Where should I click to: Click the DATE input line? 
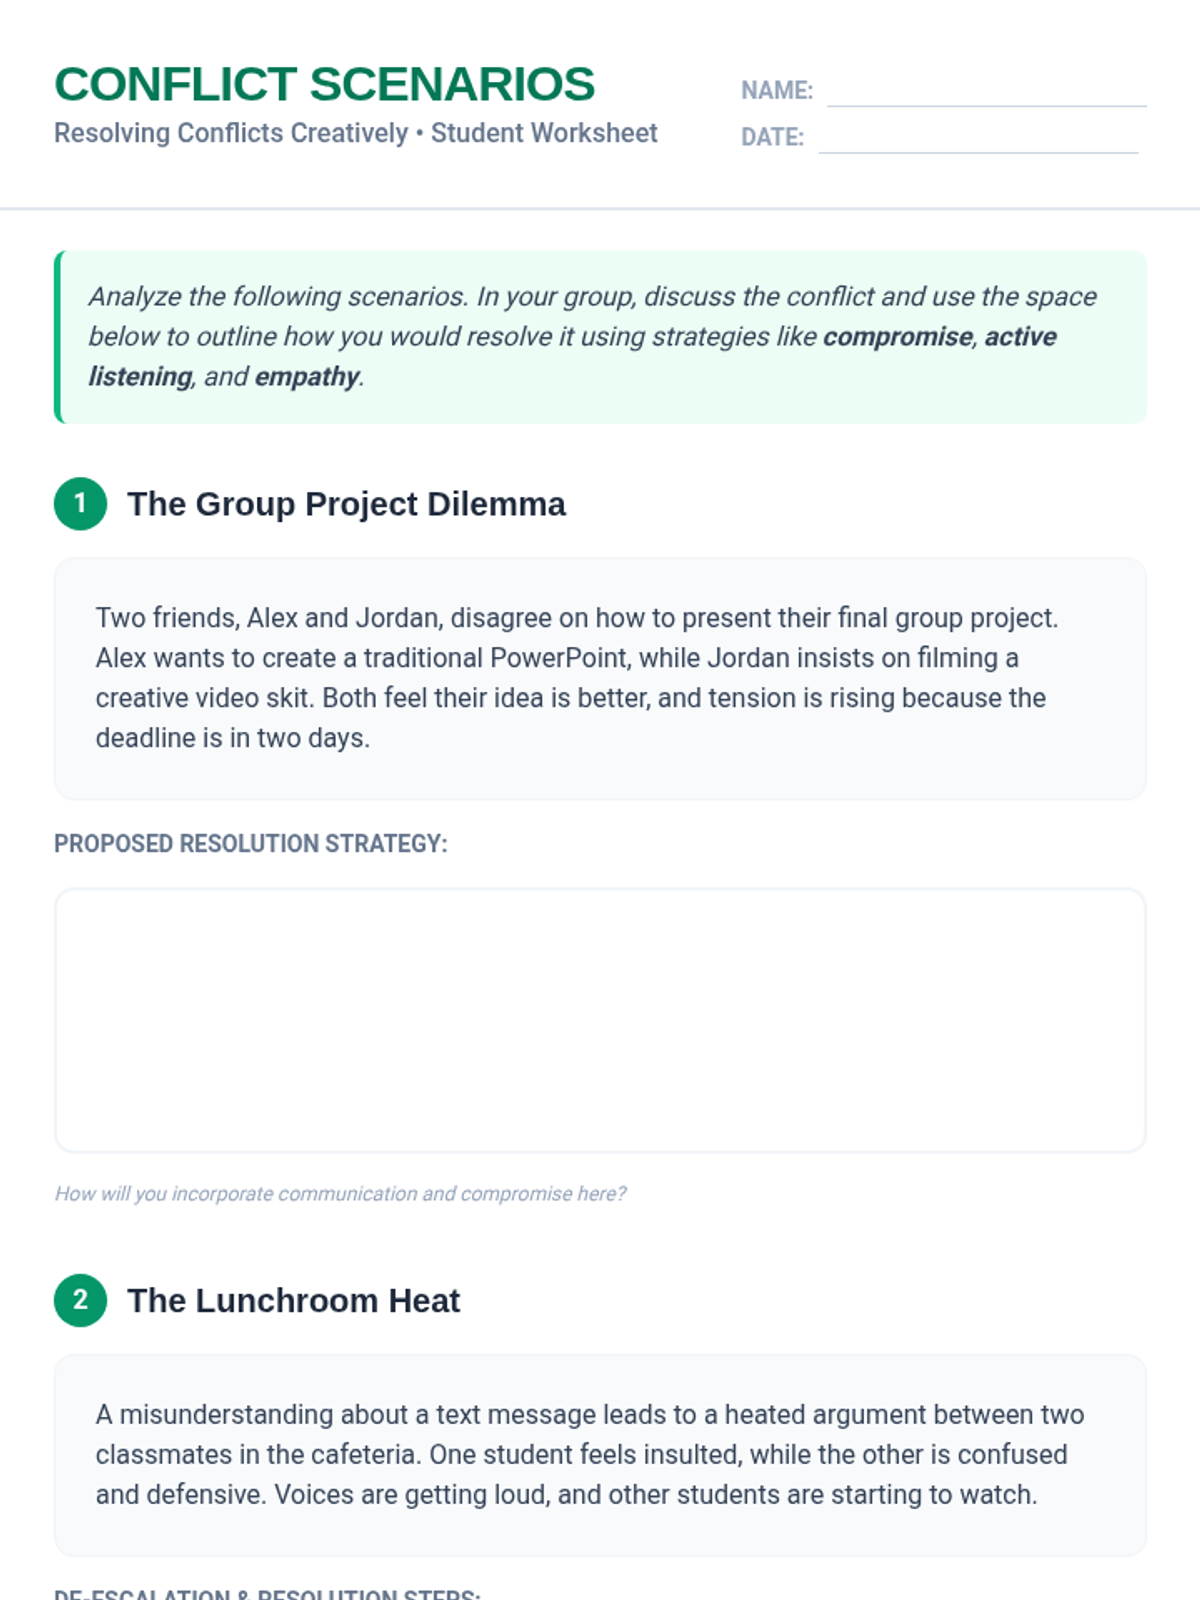coord(978,139)
